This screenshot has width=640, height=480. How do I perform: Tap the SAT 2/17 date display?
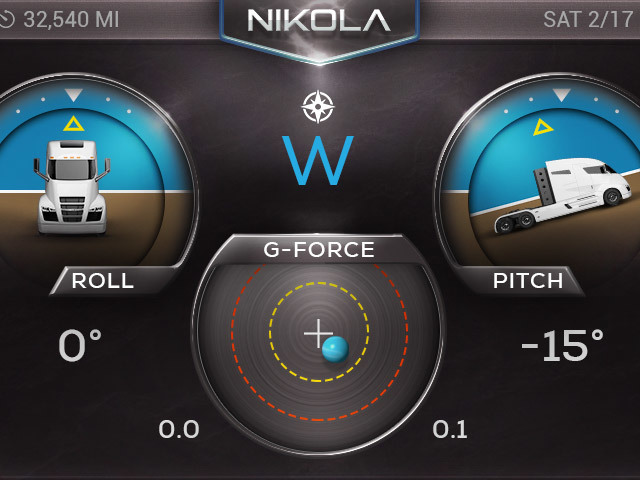pyautogui.click(x=588, y=20)
